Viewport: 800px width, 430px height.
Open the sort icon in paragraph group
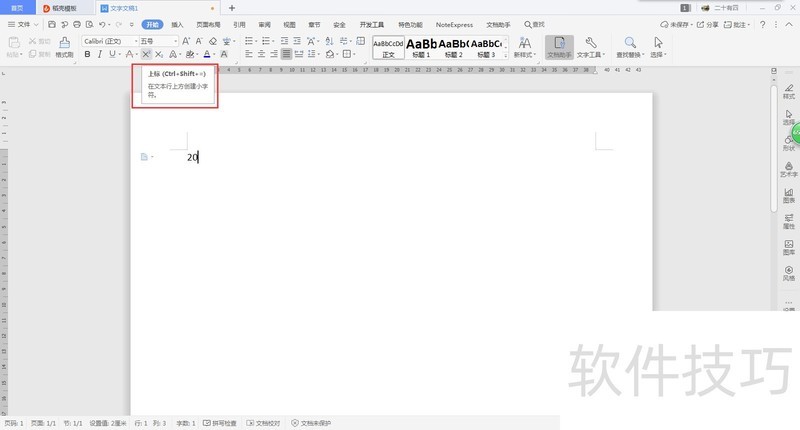coord(329,41)
